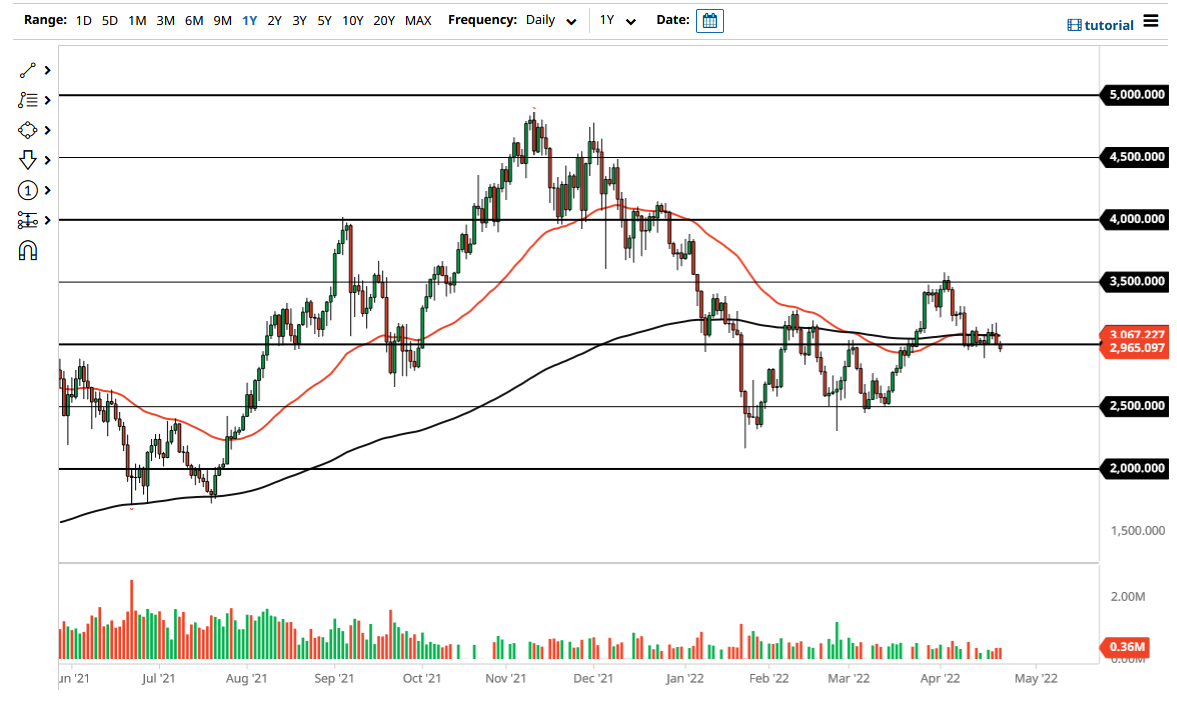Expand the measure lines tool options arrow

(47, 221)
